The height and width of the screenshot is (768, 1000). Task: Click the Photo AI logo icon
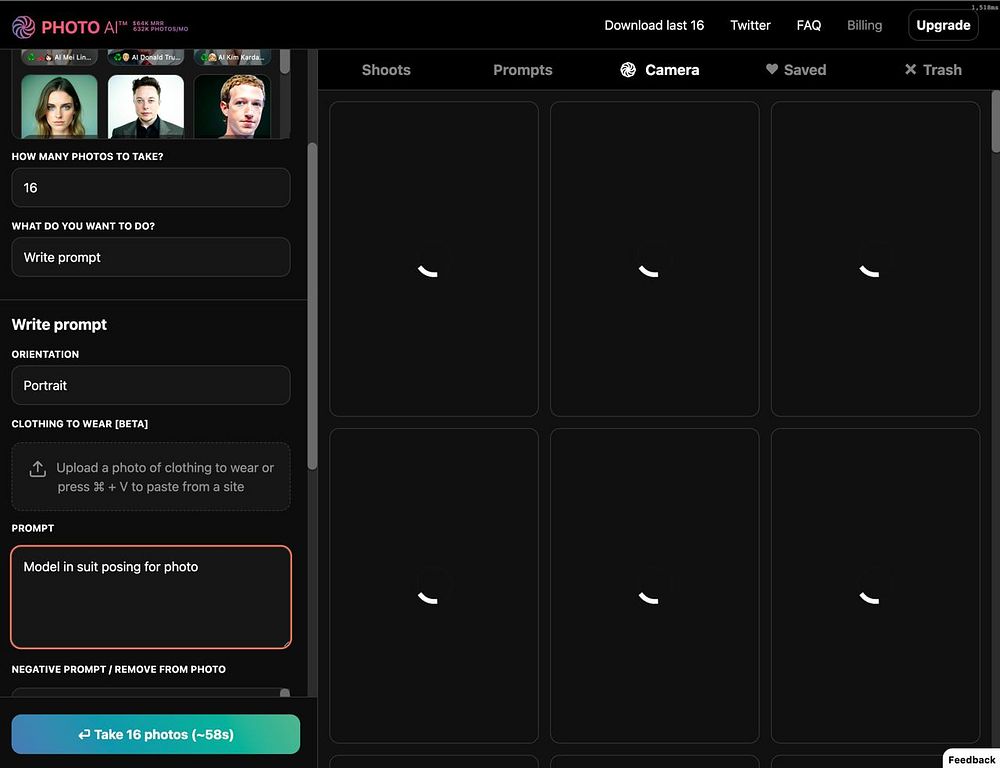point(24,27)
